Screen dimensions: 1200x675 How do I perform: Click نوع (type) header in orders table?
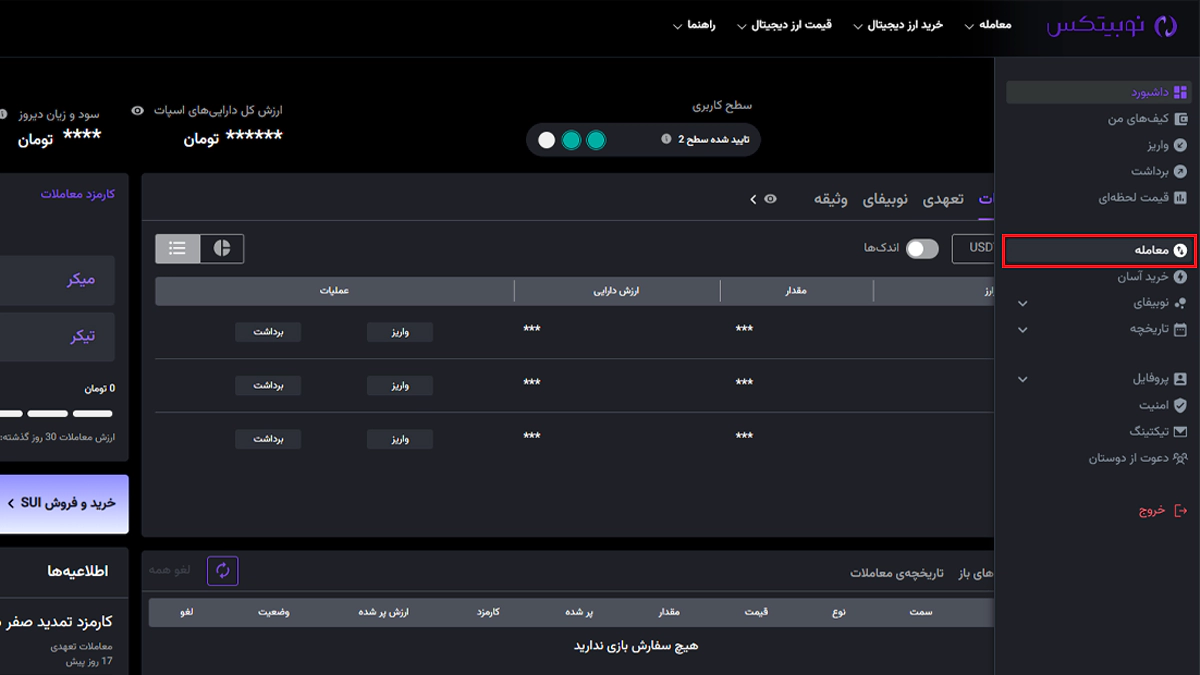839,612
